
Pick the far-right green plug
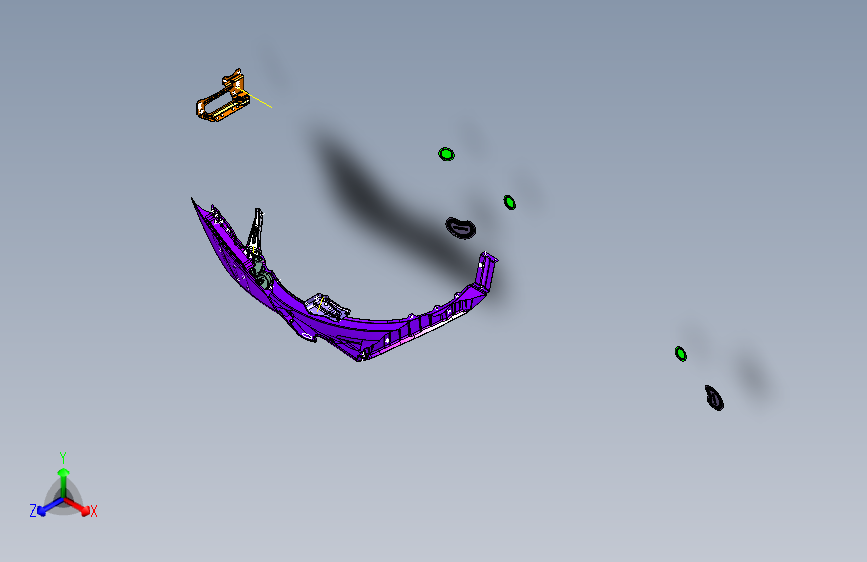[x=681, y=354]
